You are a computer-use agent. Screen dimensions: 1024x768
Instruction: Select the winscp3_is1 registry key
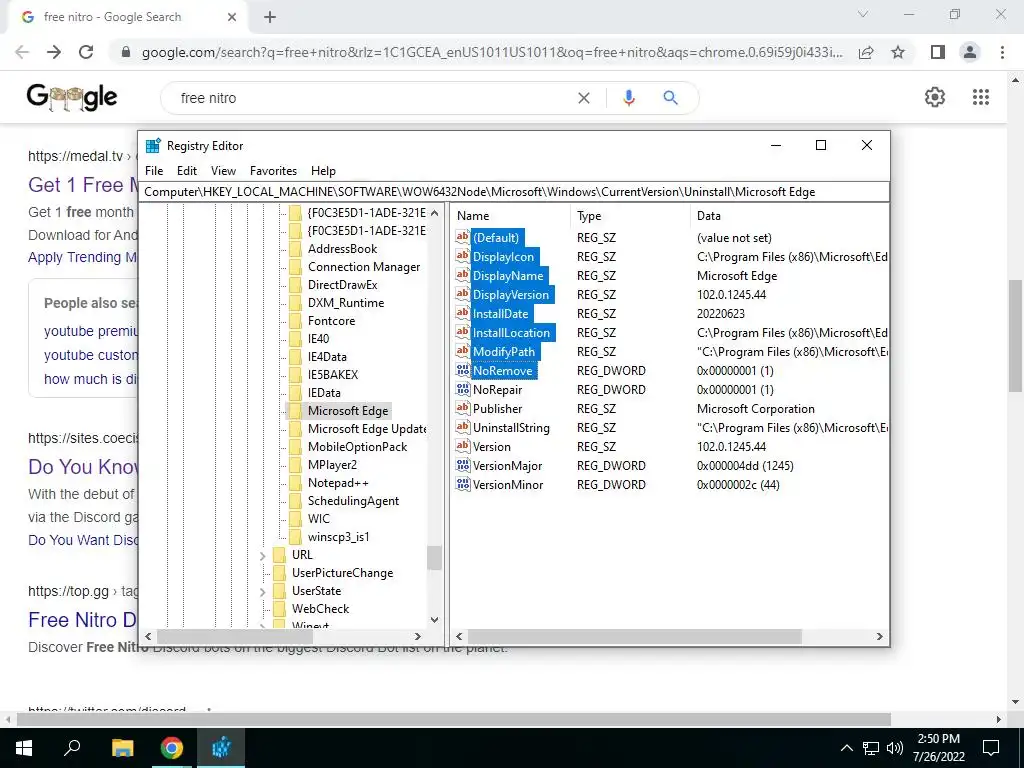point(338,537)
